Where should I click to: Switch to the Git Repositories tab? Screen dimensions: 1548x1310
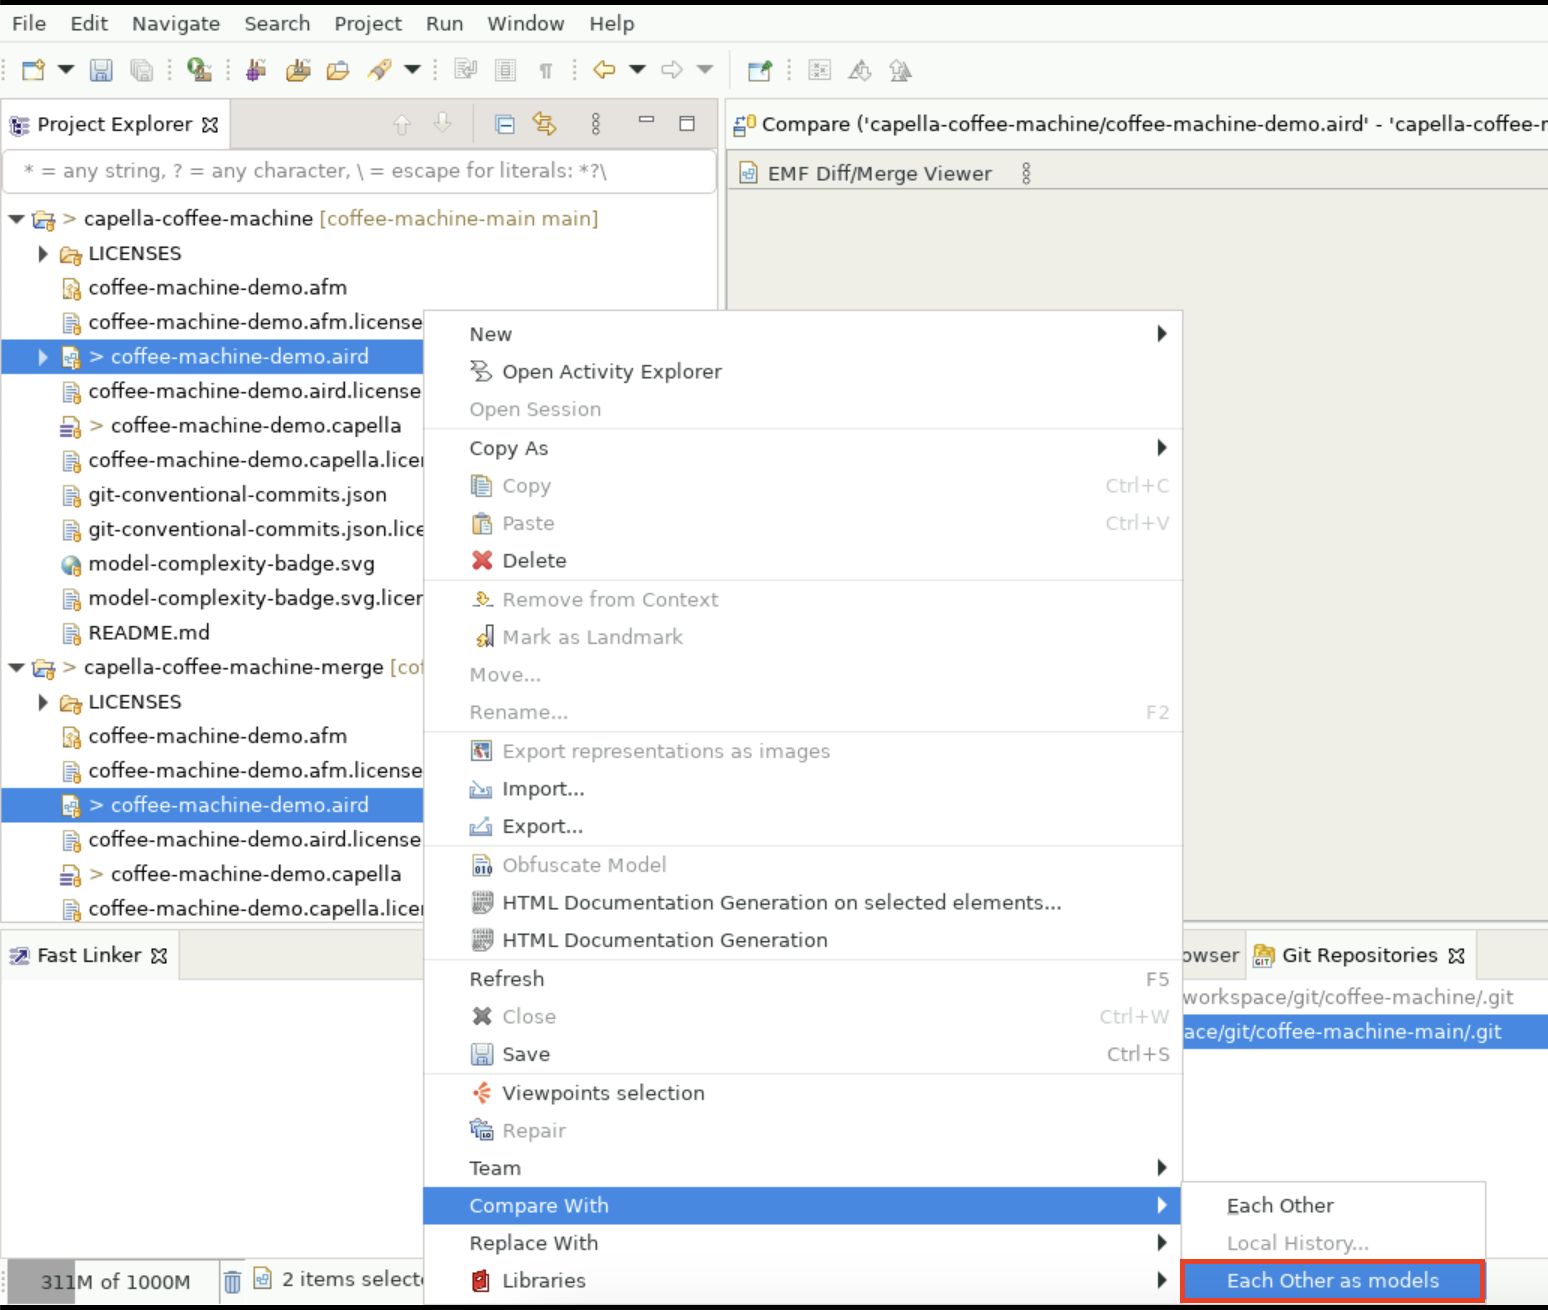coord(1360,955)
